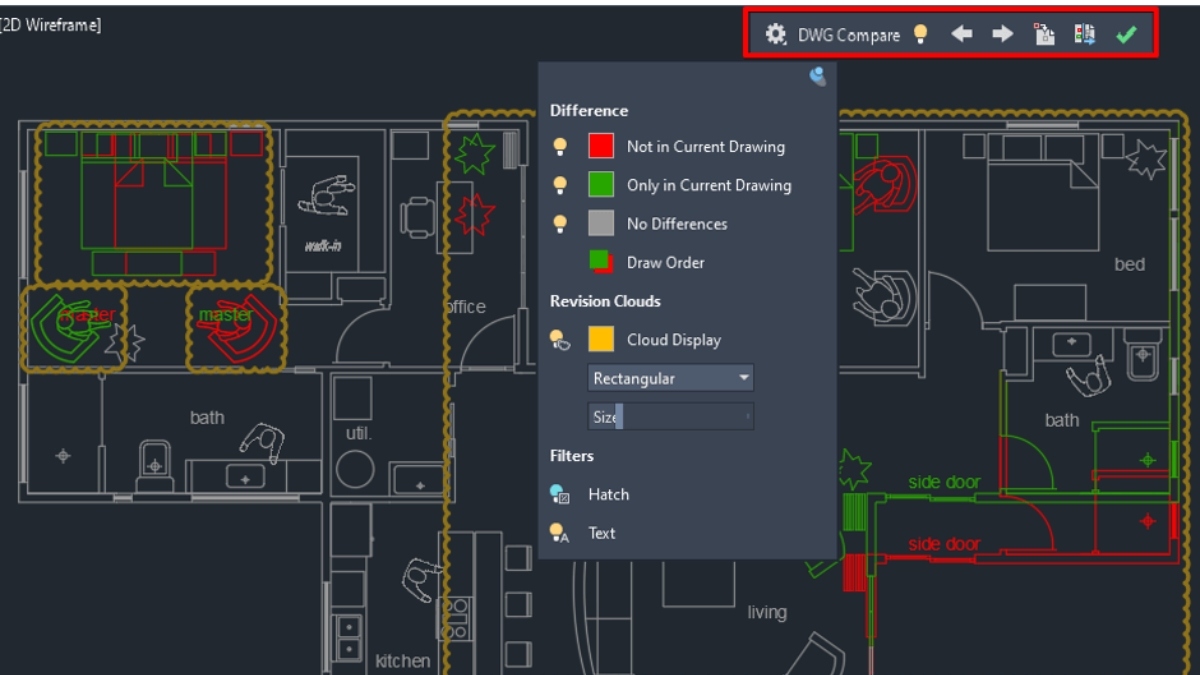This screenshot has height=675, width=1200.
Task: Go to next difference with right arrow
Action: [x=1002, y=35]
